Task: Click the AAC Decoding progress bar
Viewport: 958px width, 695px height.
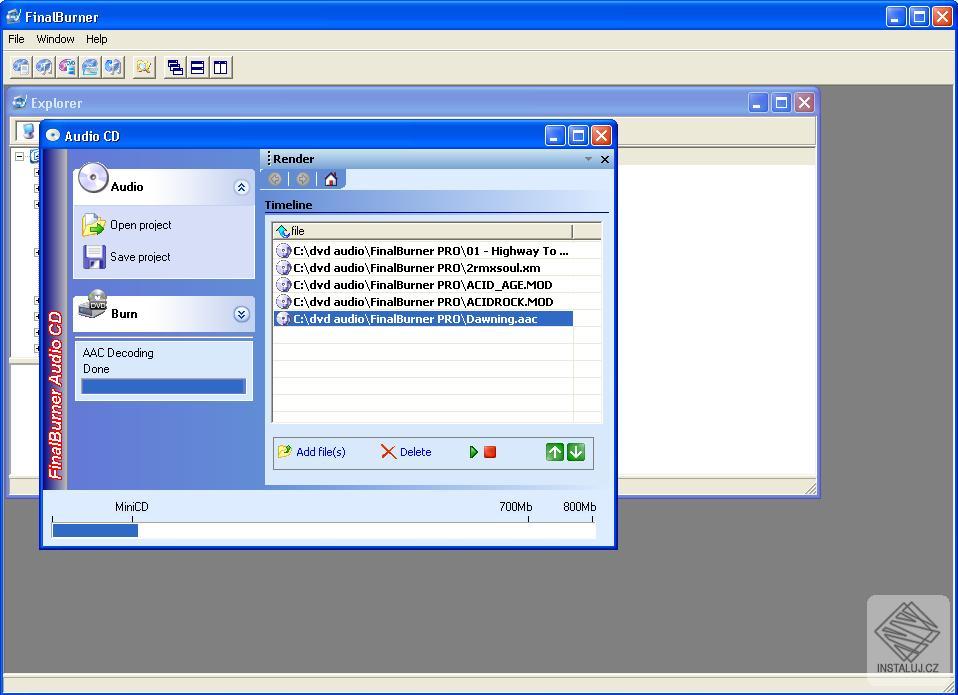Action: click(164, 386)
